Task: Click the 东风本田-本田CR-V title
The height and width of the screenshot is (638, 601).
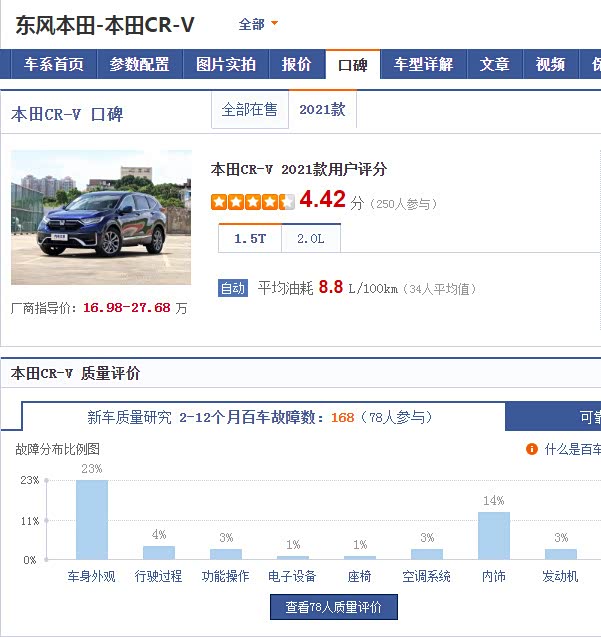Action: tap(105, 25)
